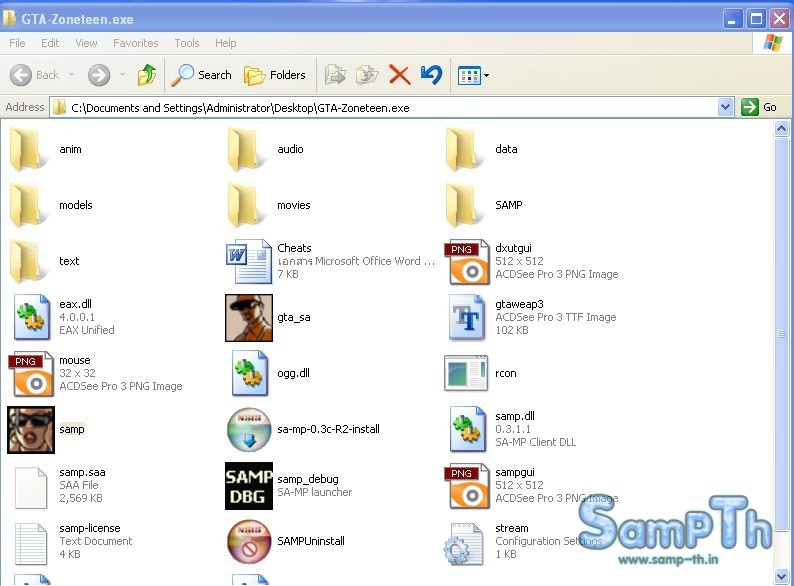Click the Go button
794x586 pixels.
[759, 107]
